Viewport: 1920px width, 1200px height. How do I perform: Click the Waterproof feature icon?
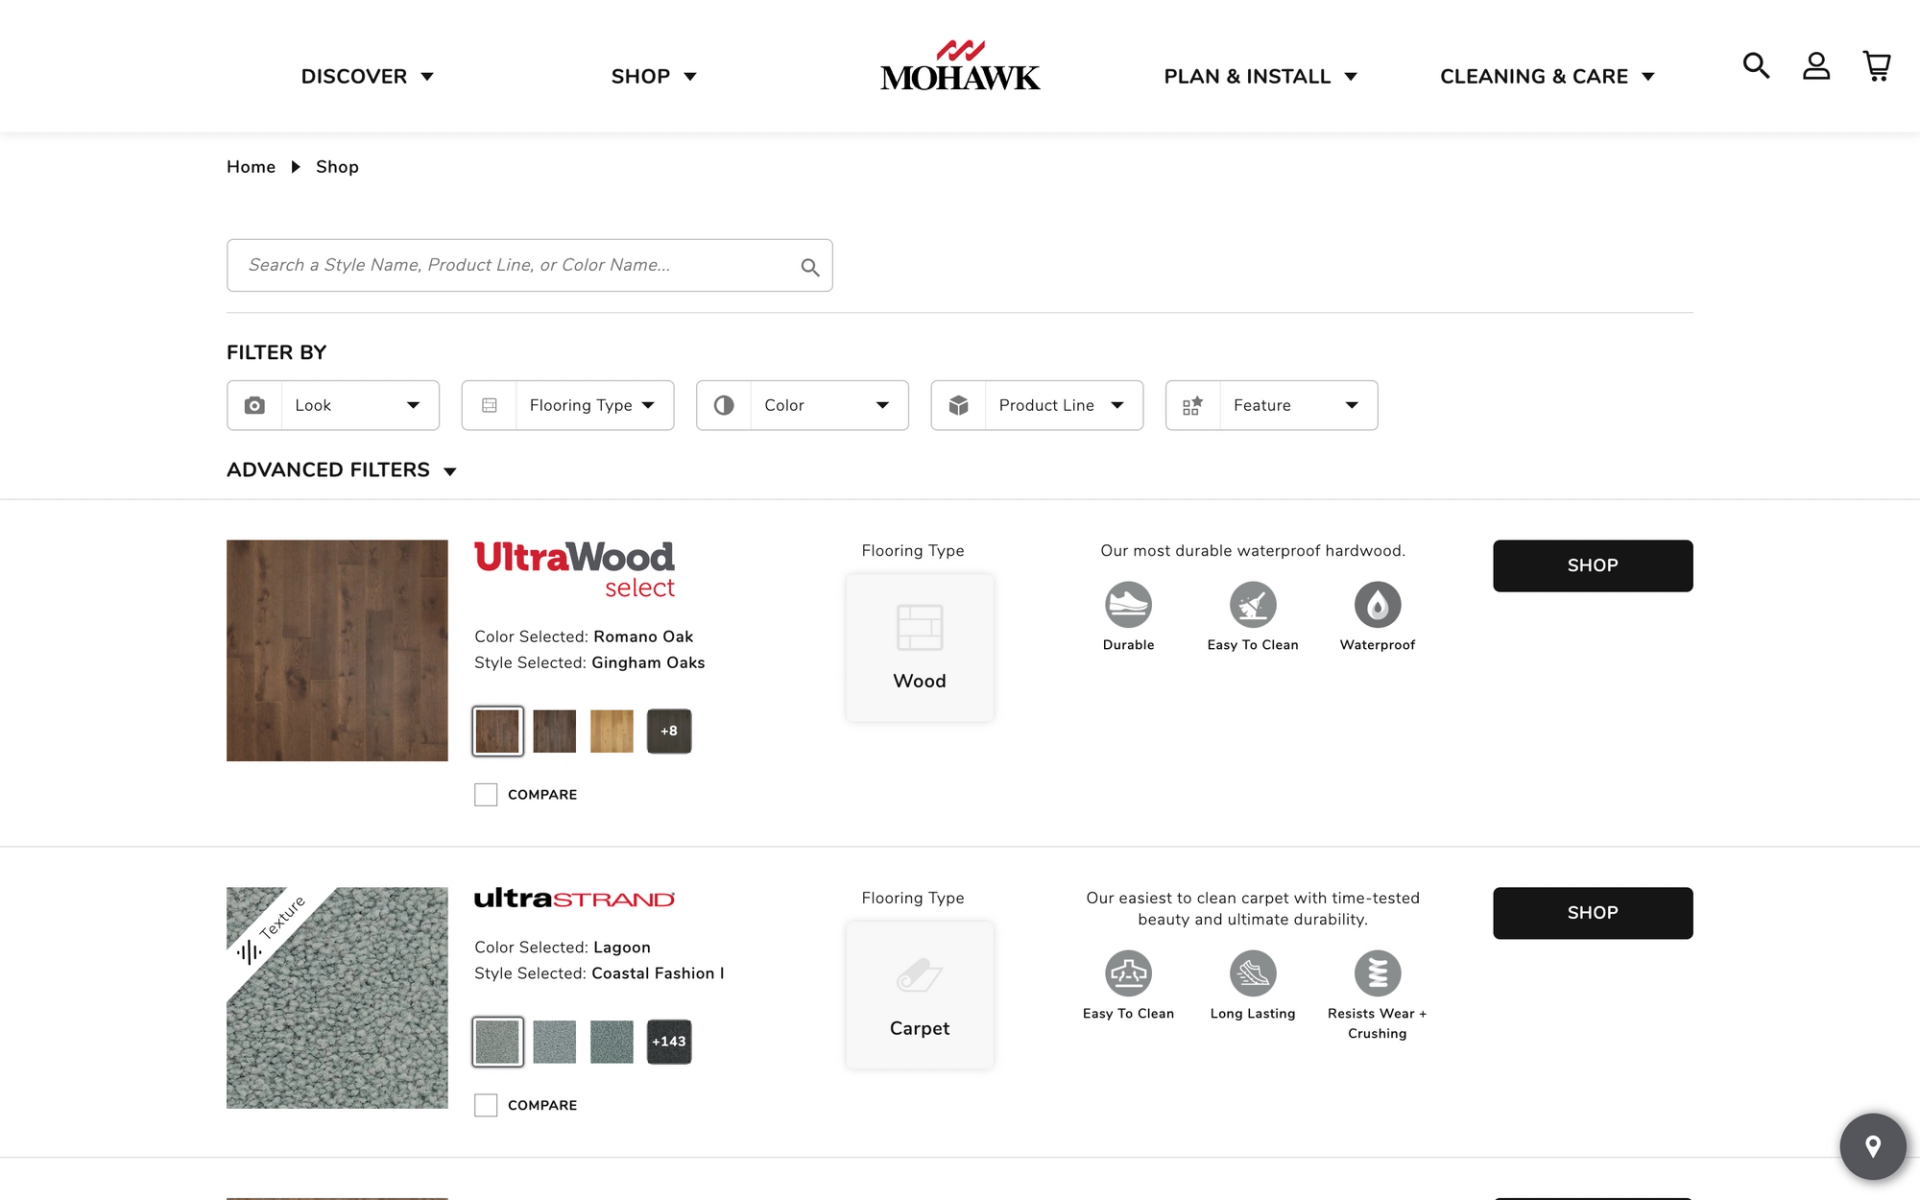[1377, 605]
